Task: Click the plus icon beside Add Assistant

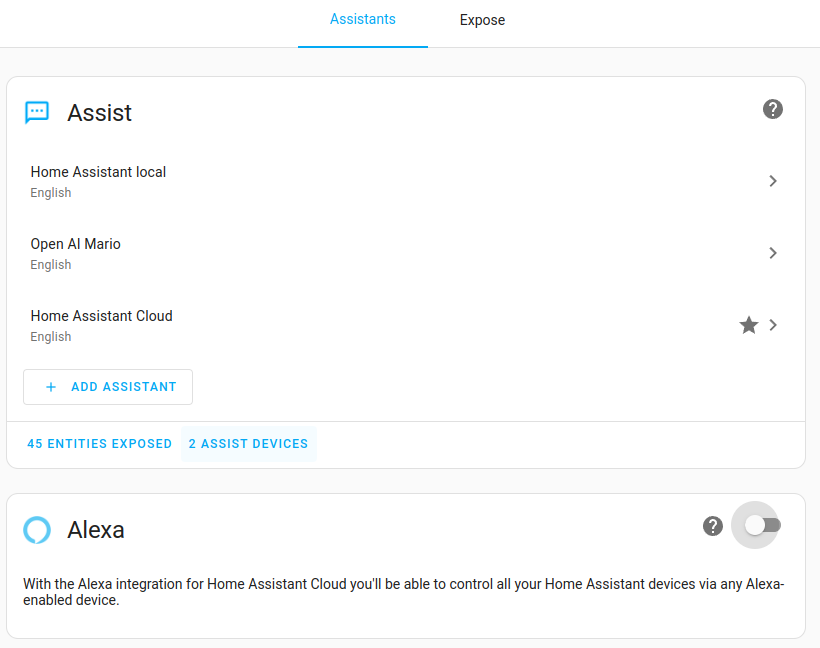Action: coord(51,387)
